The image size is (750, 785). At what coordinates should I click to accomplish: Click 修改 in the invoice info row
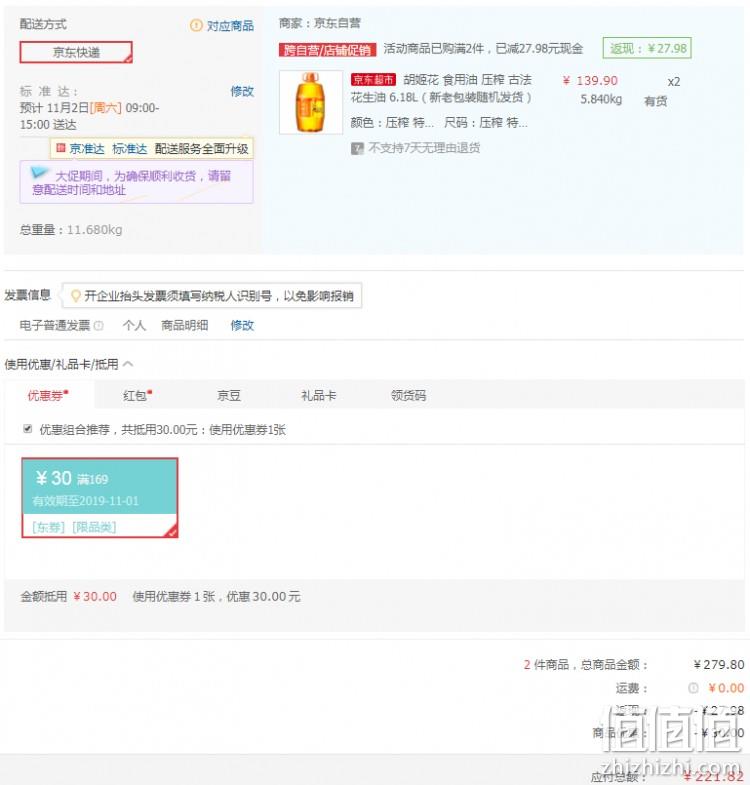(x=242, y=325)
